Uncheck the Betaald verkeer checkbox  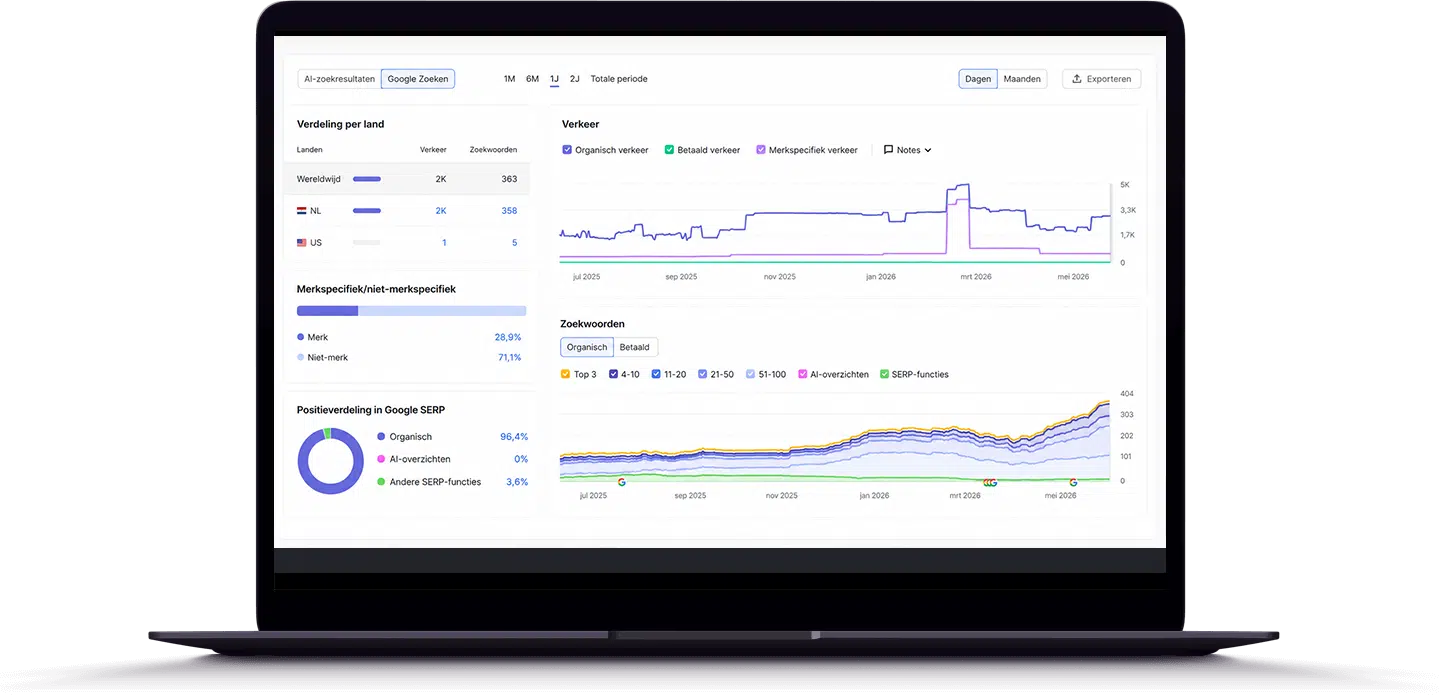[669, 150]
